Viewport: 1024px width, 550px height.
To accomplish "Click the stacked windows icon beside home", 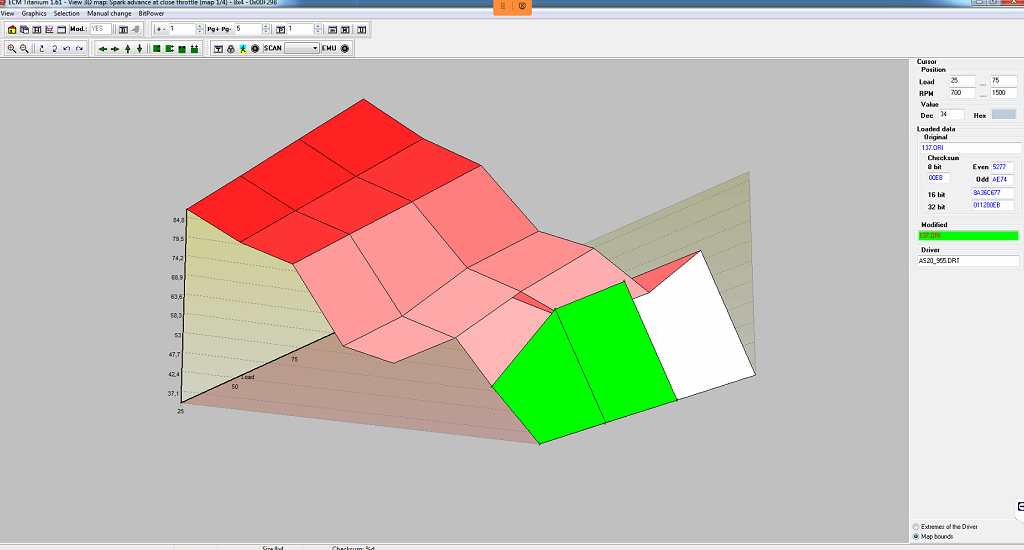I will pos(24,29).
